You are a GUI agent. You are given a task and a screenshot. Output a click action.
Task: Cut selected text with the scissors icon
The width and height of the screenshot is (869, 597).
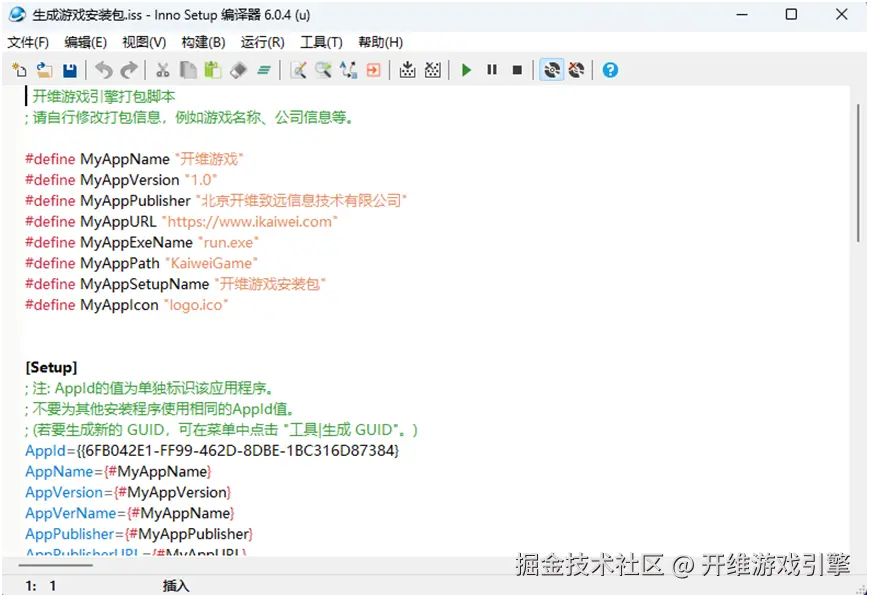pyautogui.click(x=162, y=70)
